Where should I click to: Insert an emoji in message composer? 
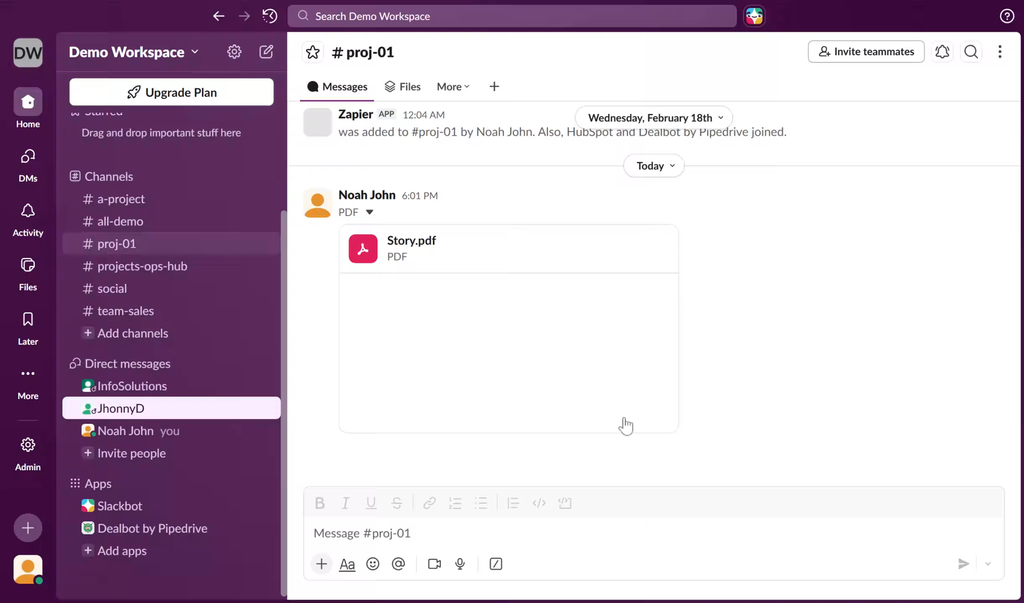pyautogui.click(x=373, y=564)
